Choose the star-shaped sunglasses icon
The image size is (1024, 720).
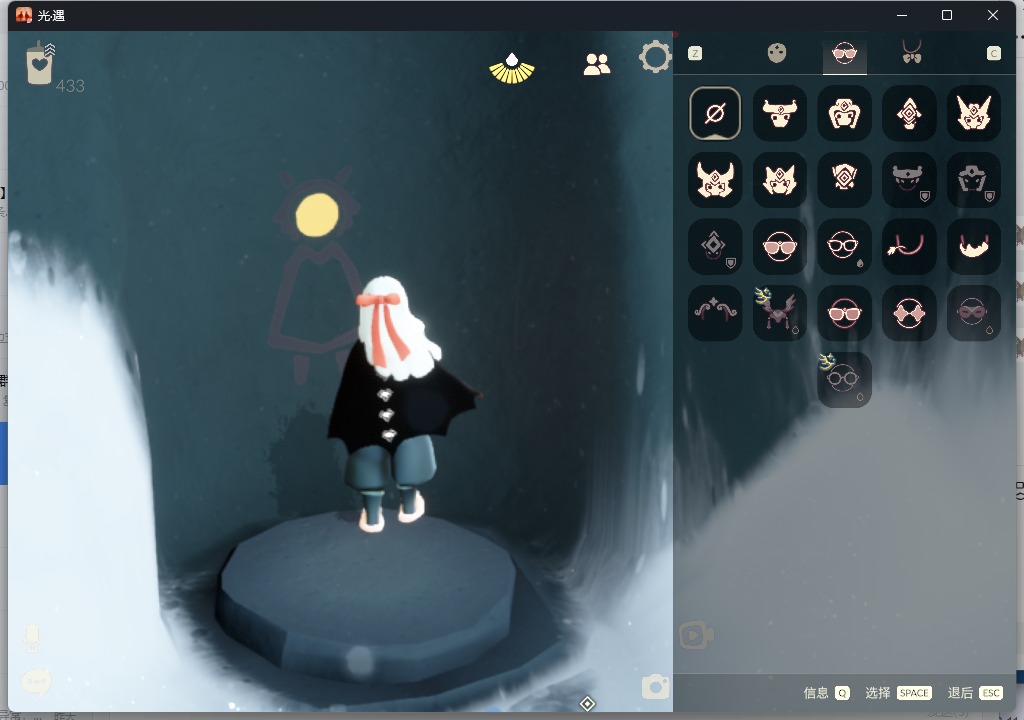(x=909, y=313)
